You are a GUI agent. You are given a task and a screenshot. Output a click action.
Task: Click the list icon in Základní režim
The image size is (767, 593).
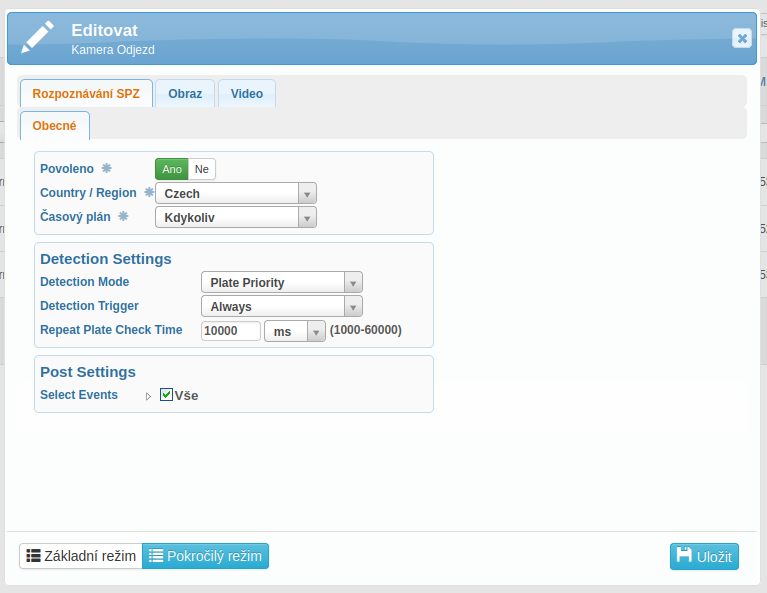coord(33,556)
